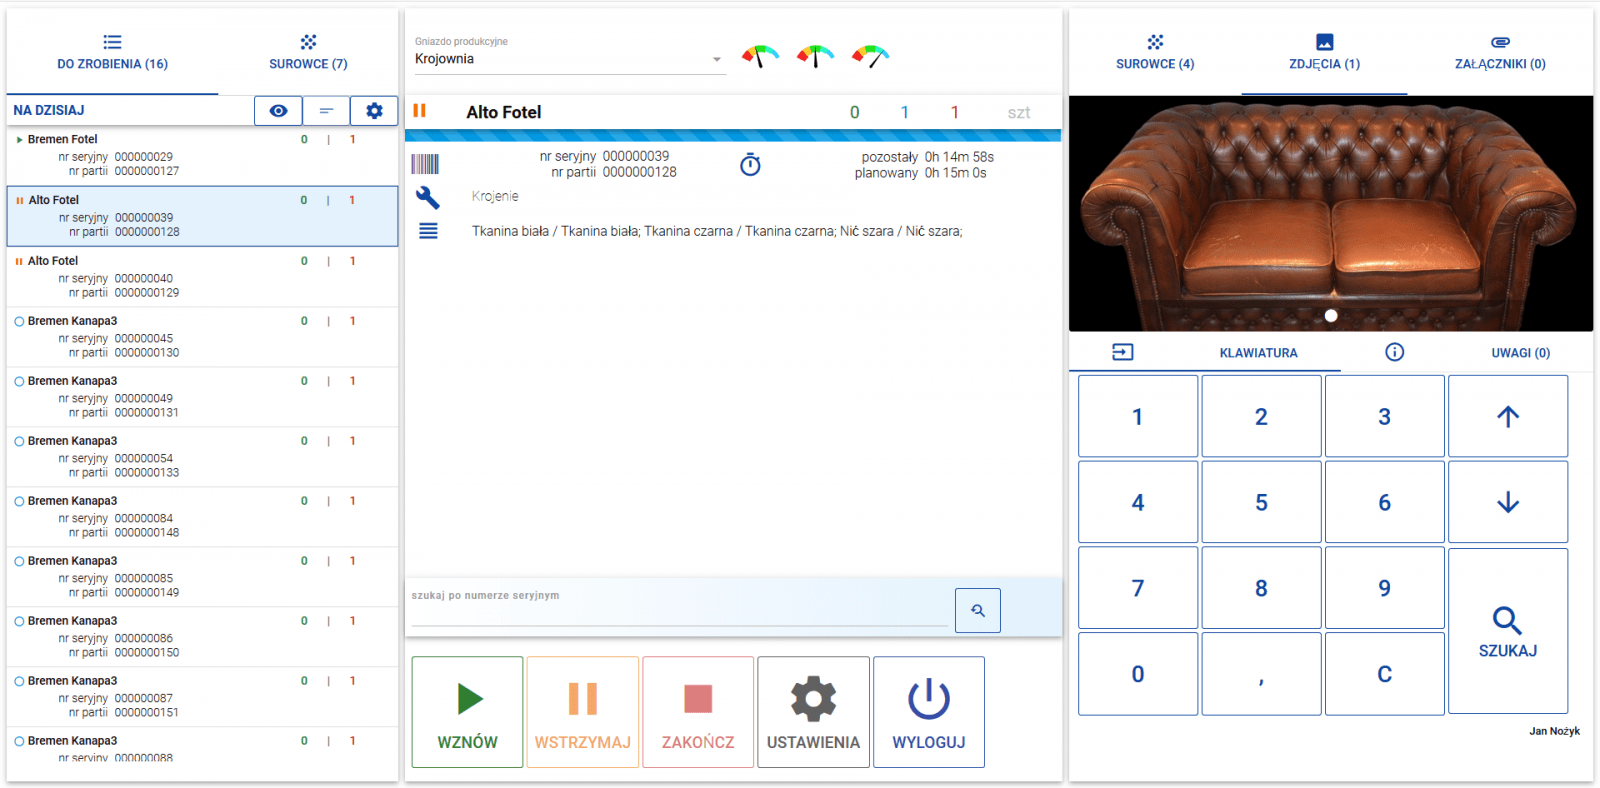The height and width of the screenshot is (788, 1600).
Task: Switch to the SUROWCE (7) tab
Action: (308, 52)
